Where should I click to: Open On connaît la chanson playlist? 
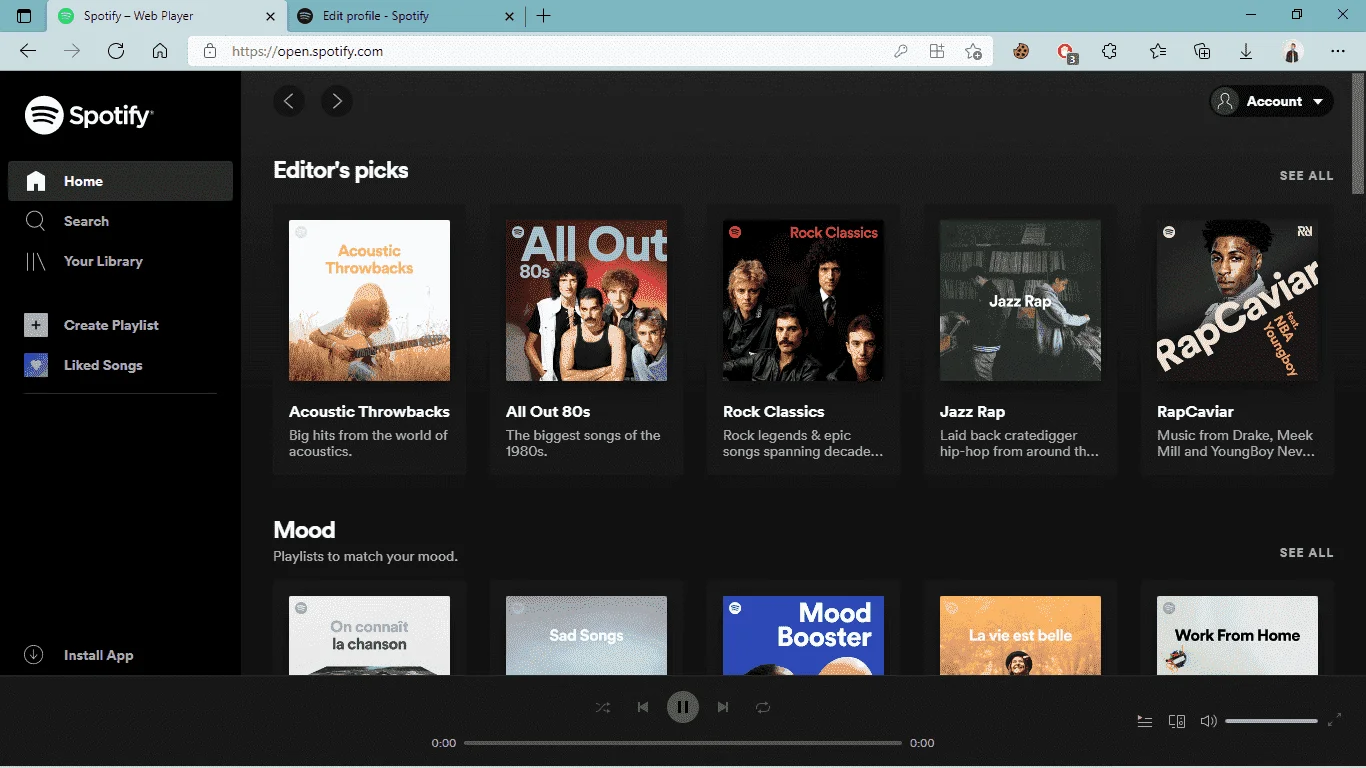(x=369, y=635)
